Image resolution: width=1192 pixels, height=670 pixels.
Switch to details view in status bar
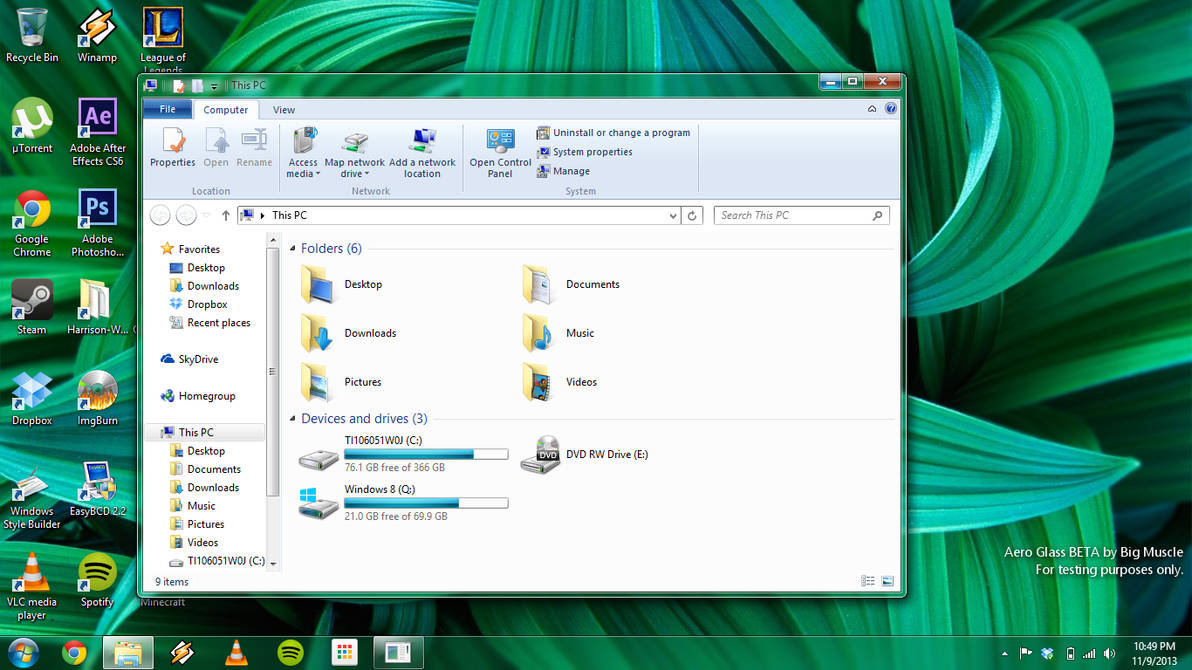pyautogui.click(x=867, y=581)
